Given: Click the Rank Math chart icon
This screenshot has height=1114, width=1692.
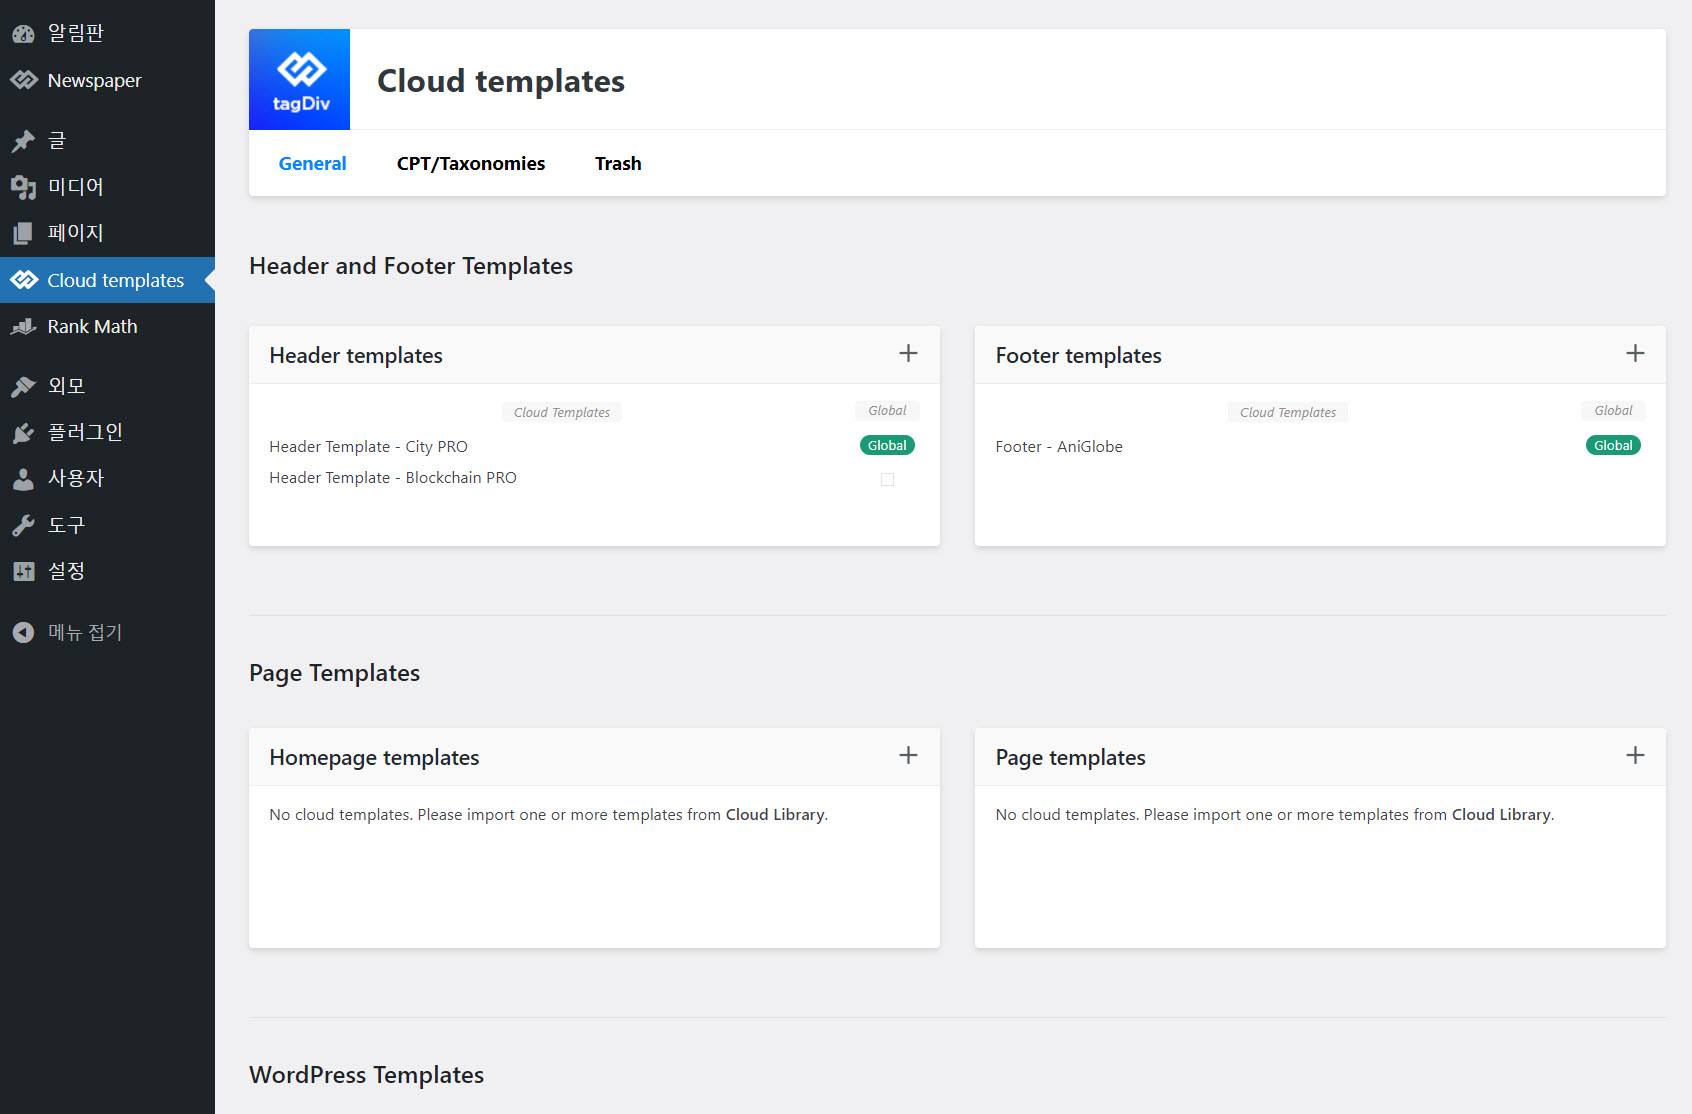Looking at the screenshot, I should pos(24,327).
